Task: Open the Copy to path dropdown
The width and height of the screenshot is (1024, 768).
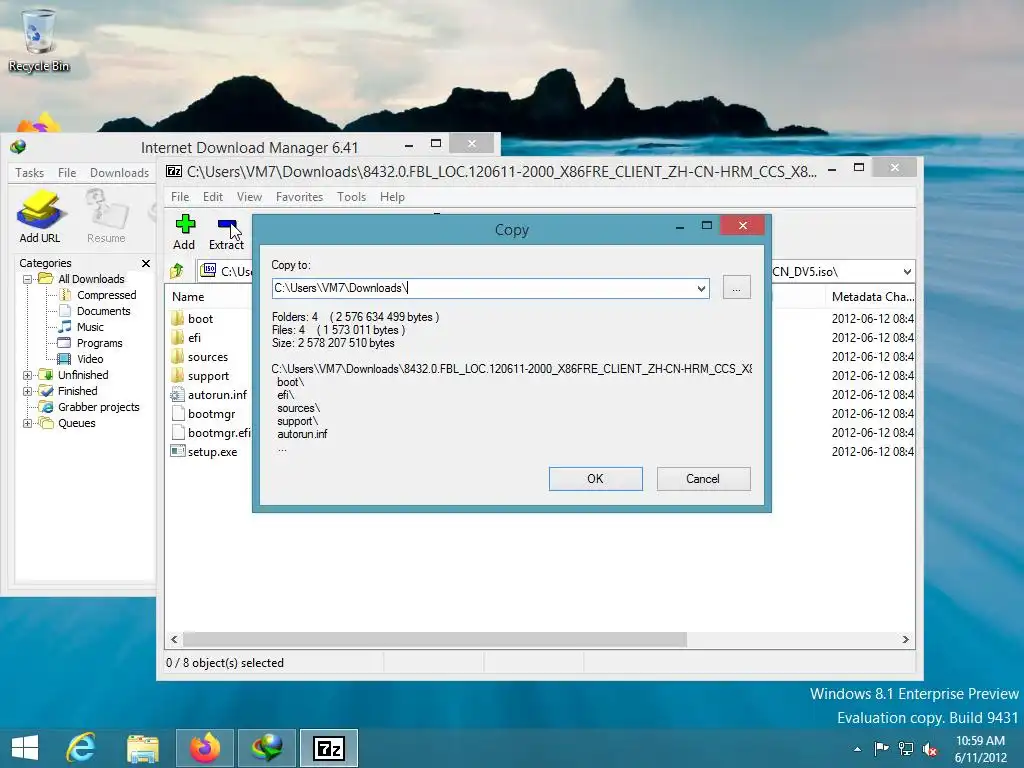Action: click(701, 288)
